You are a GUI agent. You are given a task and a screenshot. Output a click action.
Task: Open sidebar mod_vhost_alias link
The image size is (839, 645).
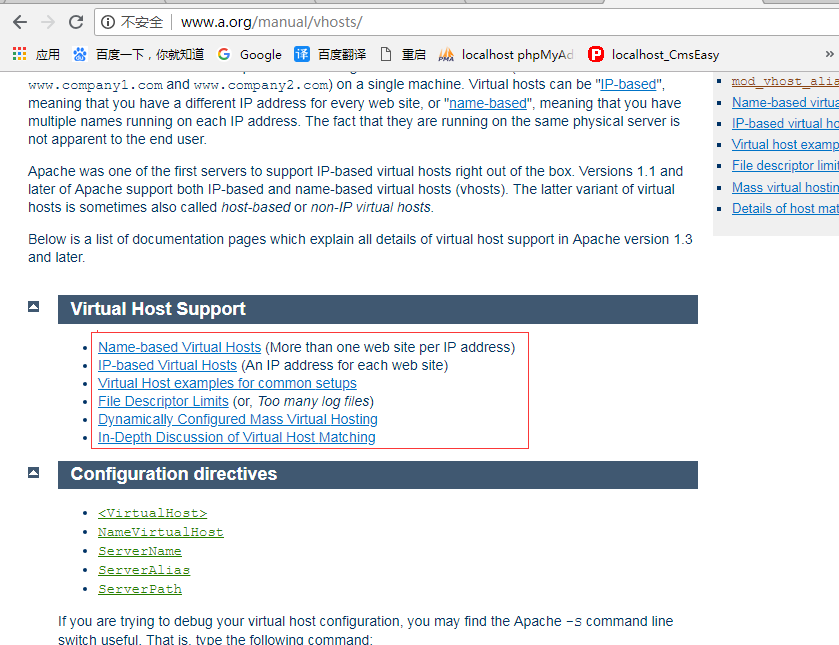click(785, 81)
